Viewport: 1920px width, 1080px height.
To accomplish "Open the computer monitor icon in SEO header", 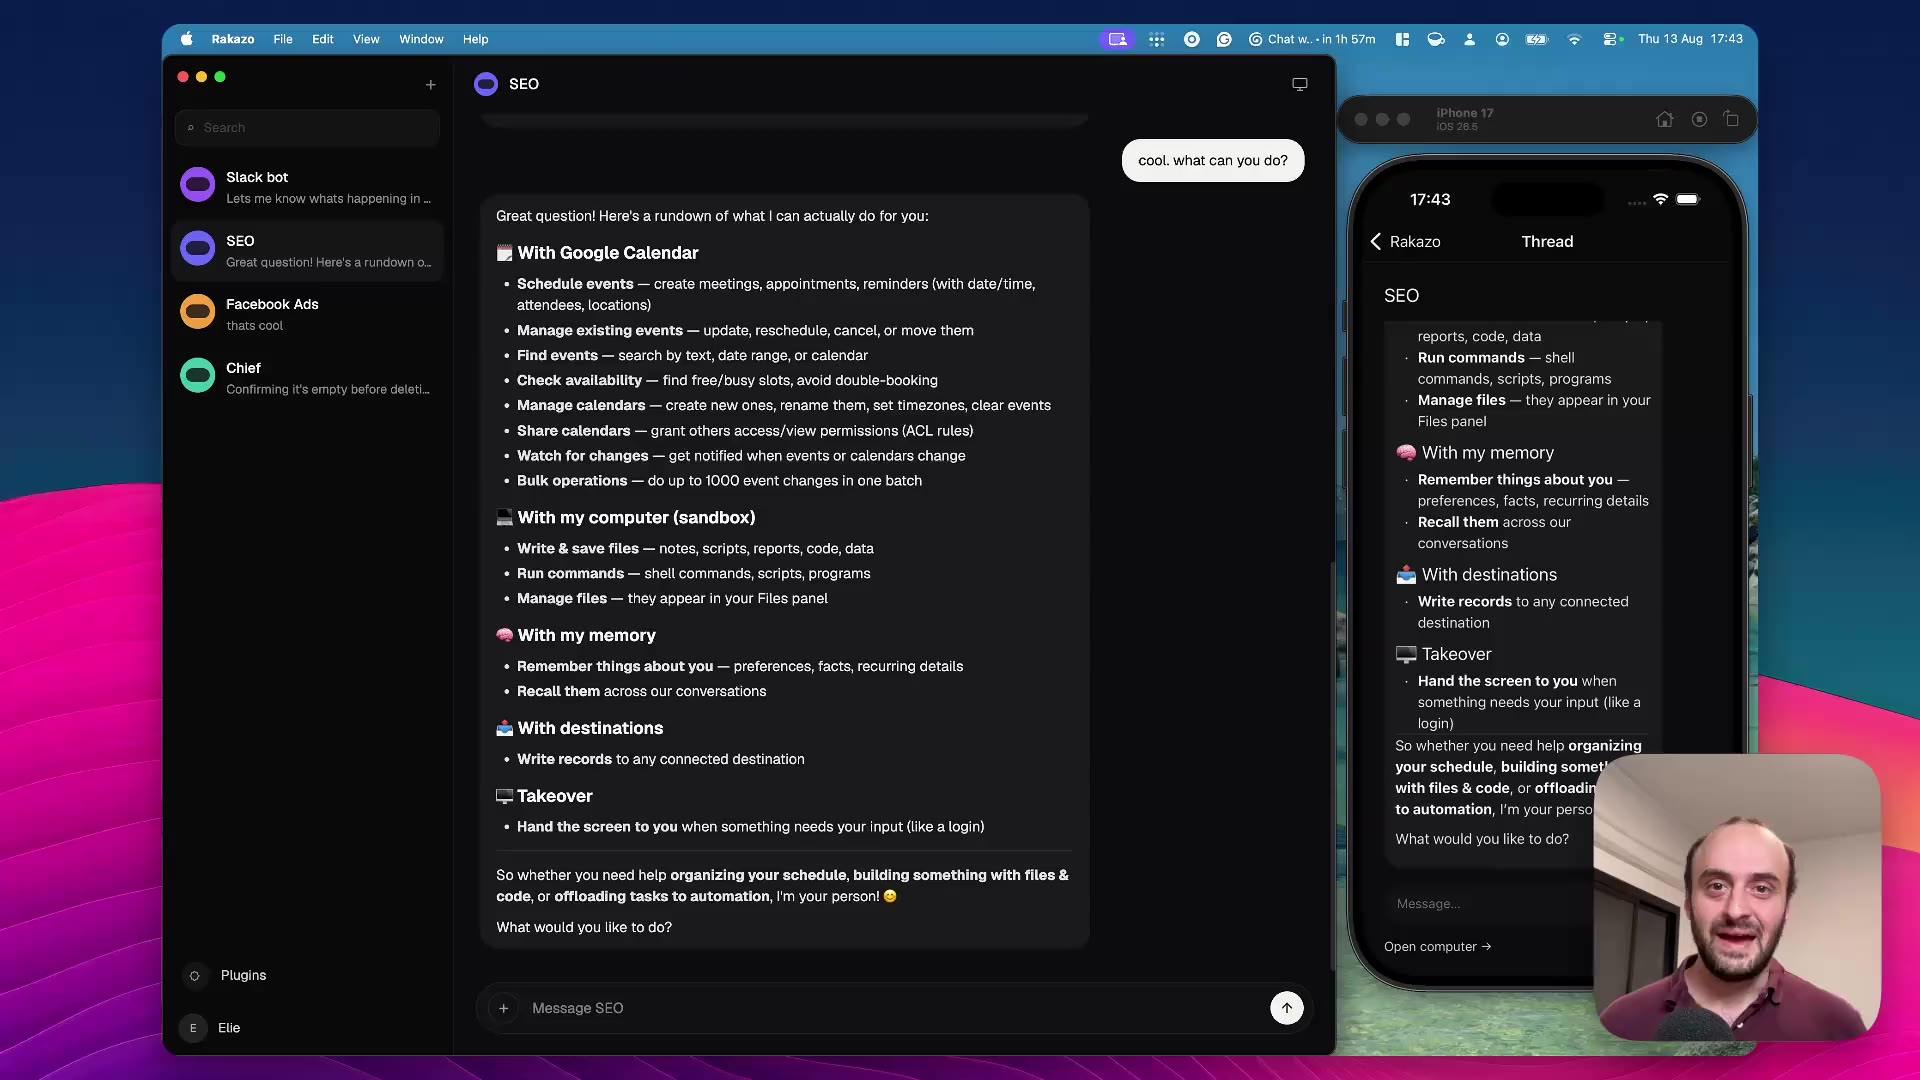I will pos(1300,84).
